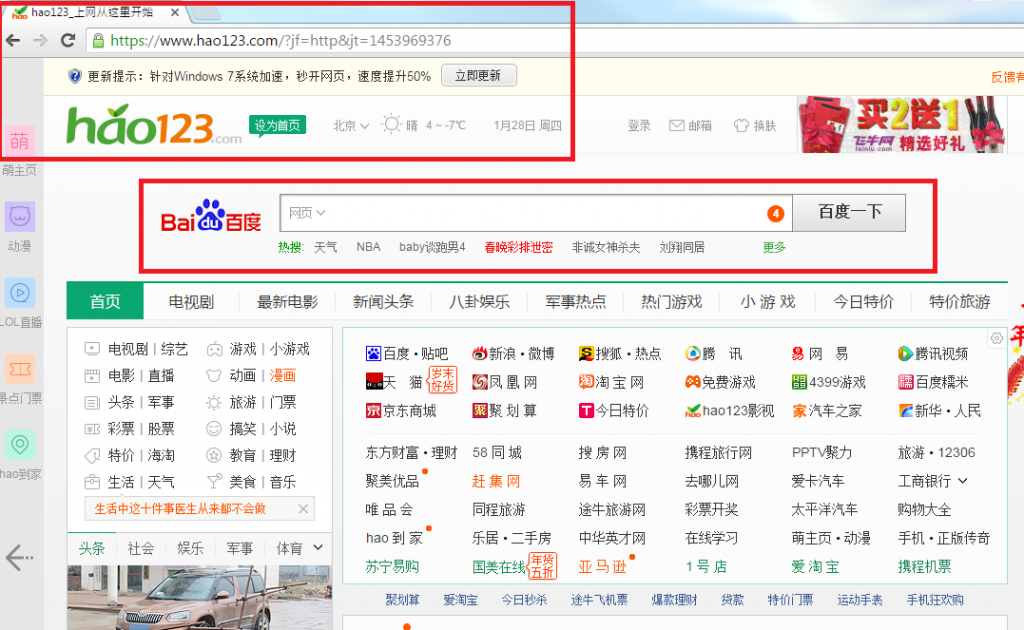Expand the news tabs chevron after 体育

click(x=318, y=548)
